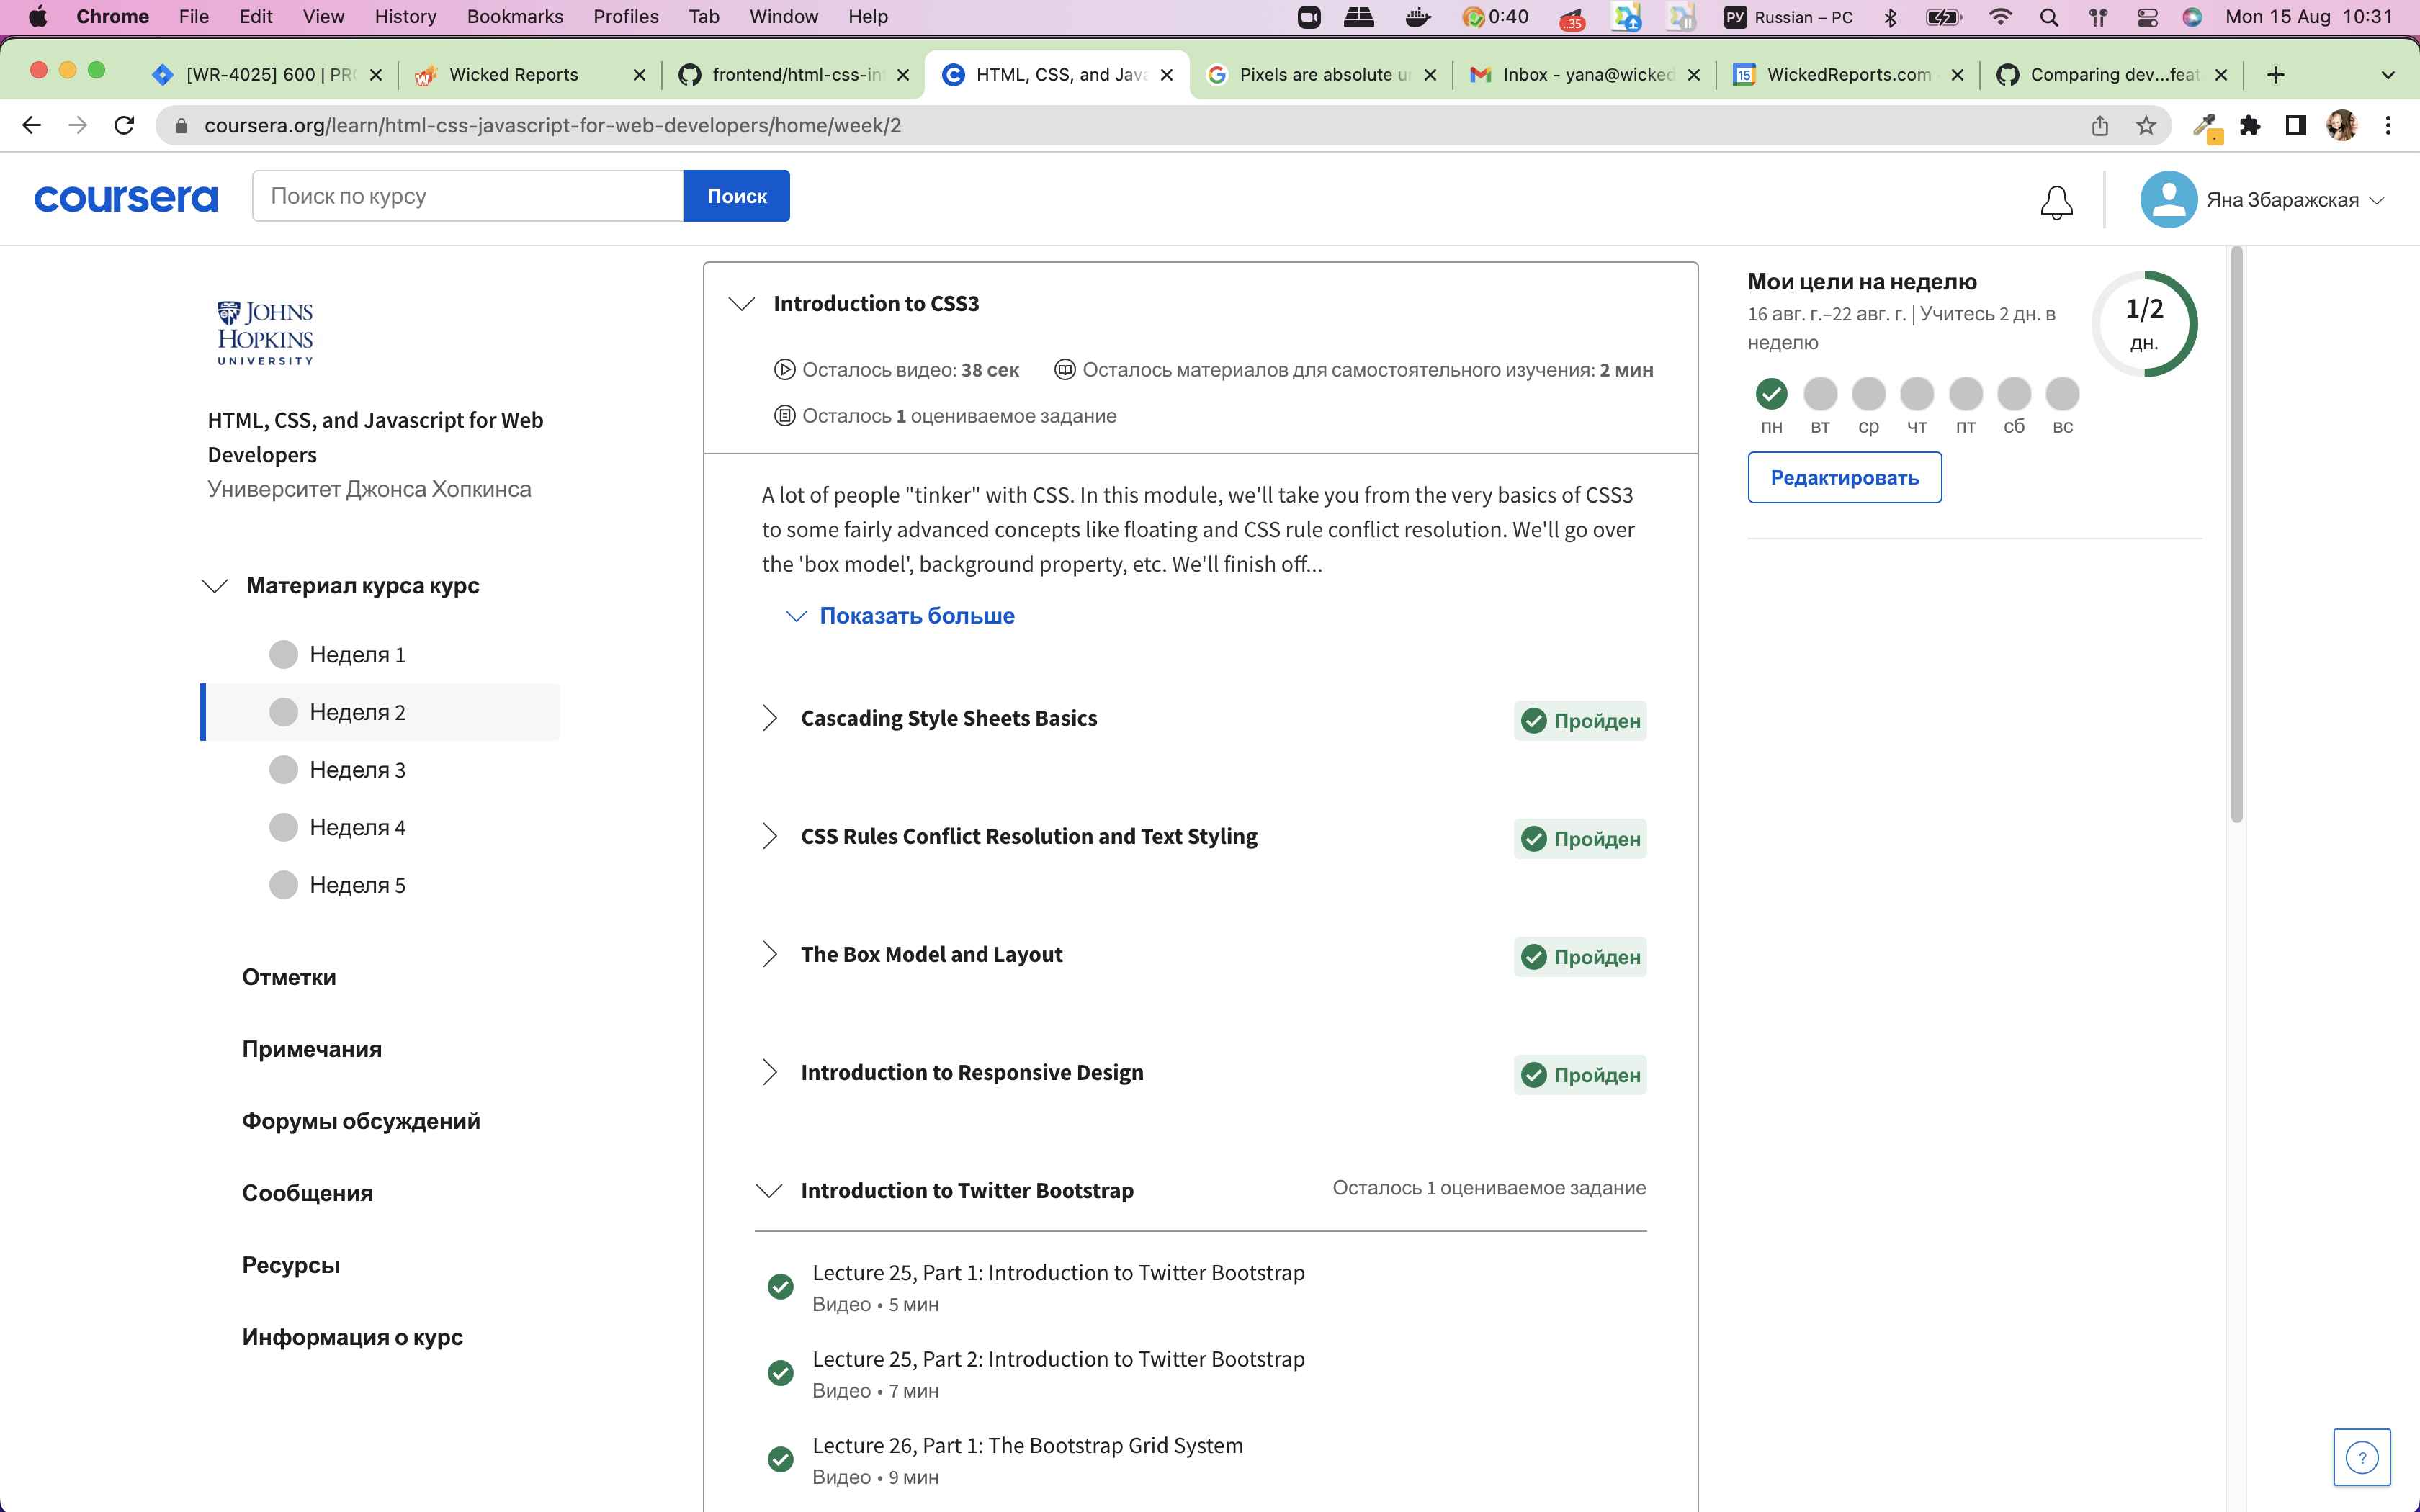Click the Поиск search button

pyautogui.click(x=737, y=196)
